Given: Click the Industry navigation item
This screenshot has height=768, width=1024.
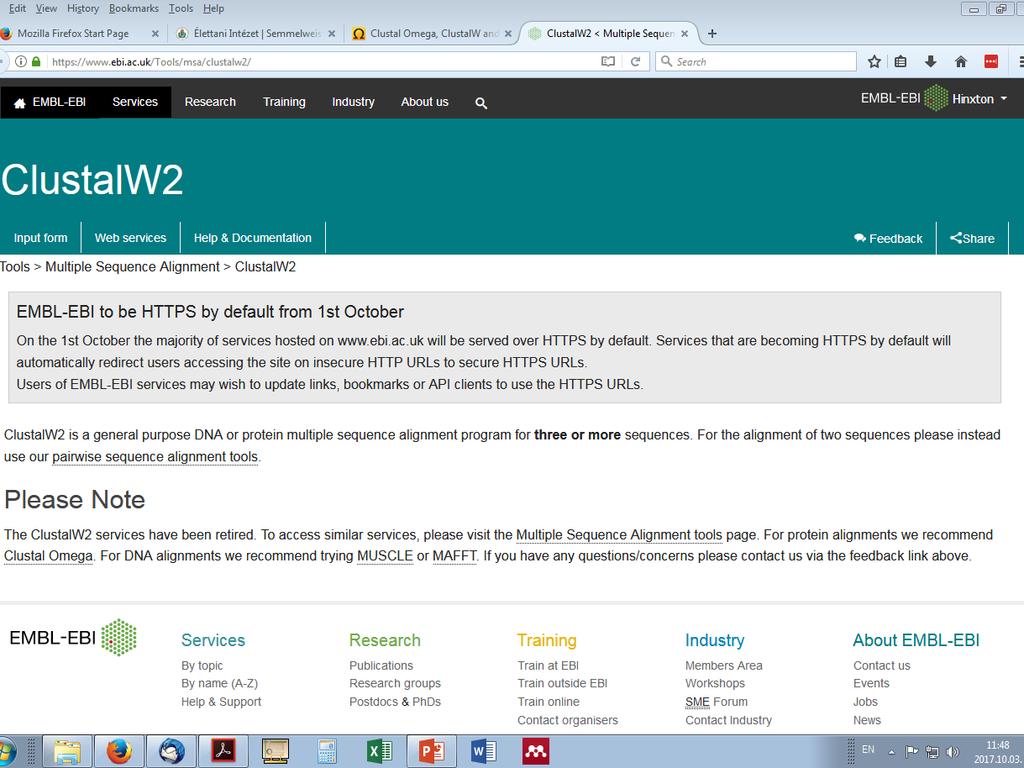Looking at the screenshot, I should (353, 102).
